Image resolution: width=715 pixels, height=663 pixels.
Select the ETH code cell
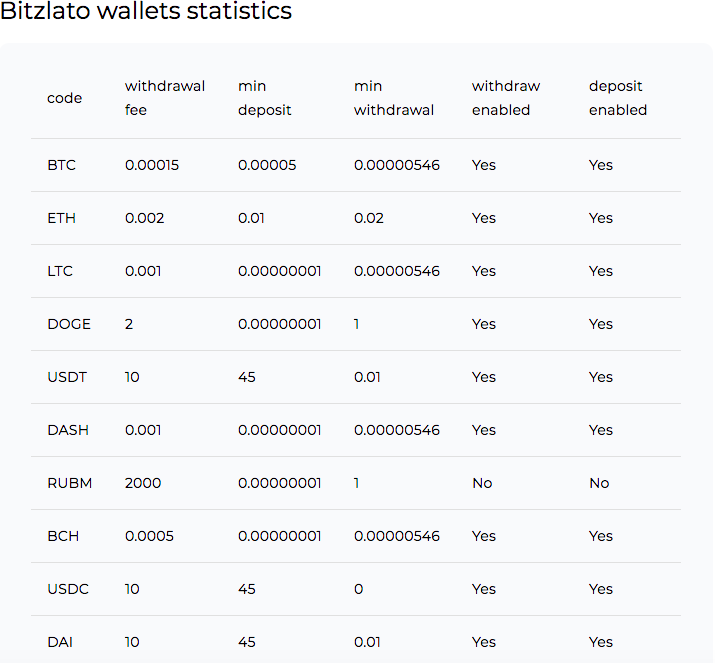(x=62, y=218)
